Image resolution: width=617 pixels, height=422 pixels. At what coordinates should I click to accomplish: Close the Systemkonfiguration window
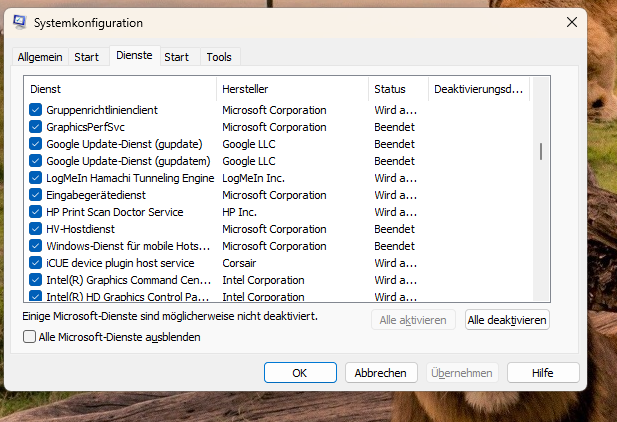571,22
